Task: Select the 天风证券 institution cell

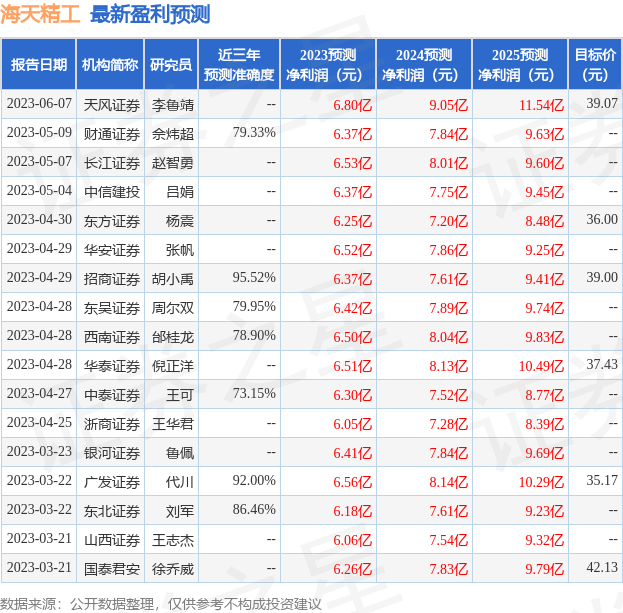Action: coord(112,105)
